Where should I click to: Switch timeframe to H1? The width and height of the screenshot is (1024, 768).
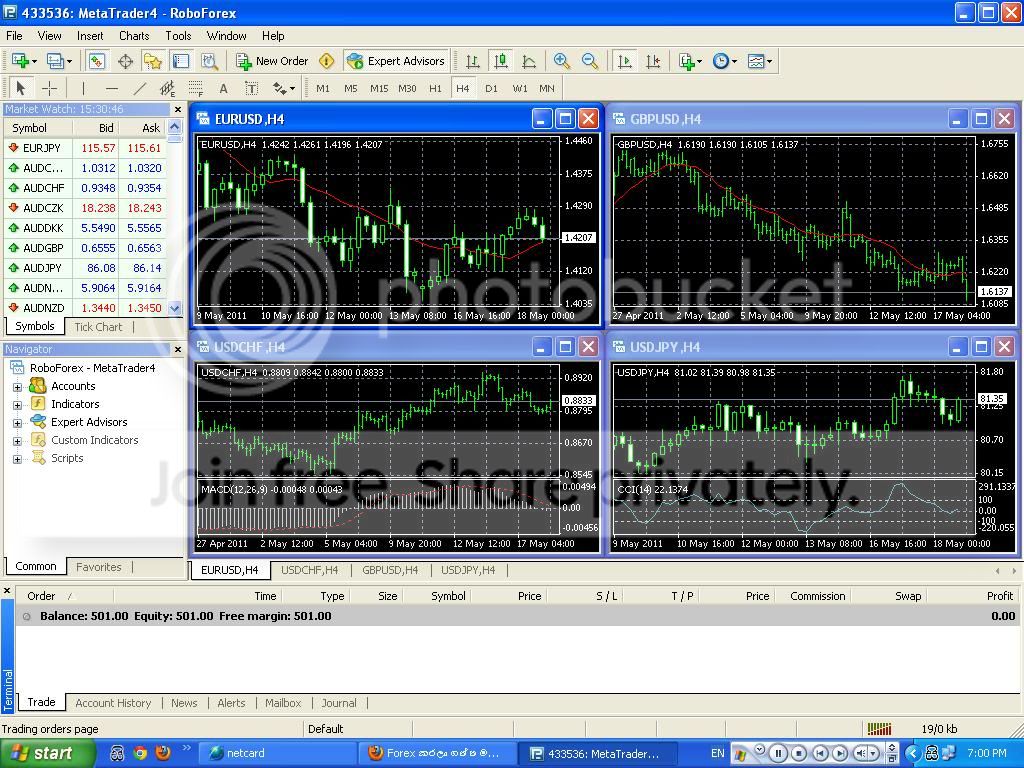pyautogui.click(x=435, y=88)
